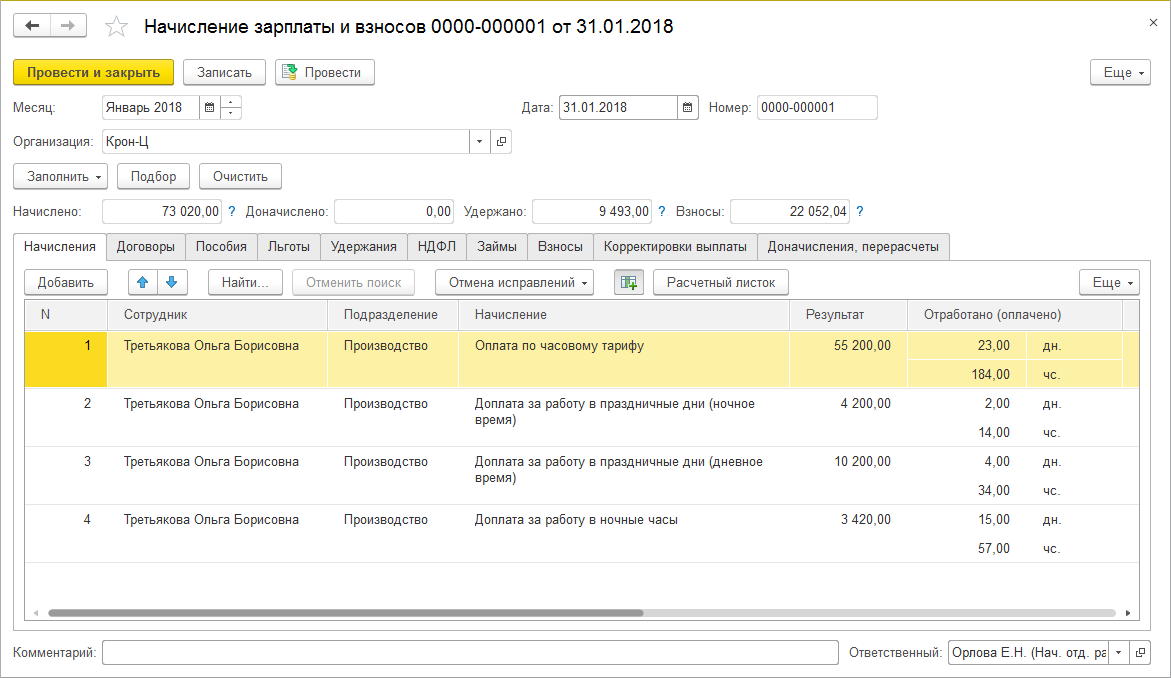Switch to the Займы tab
1171x678 pixels.
[x=497, y=246]
